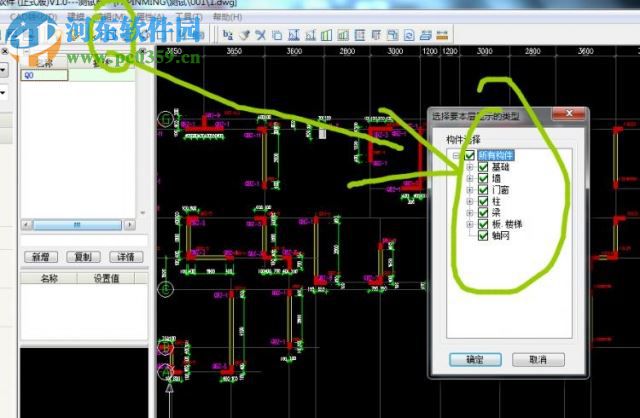Click the blue stacked layers toolbar icon
Screen dimensions: 640x418
[x=425, y=35]
